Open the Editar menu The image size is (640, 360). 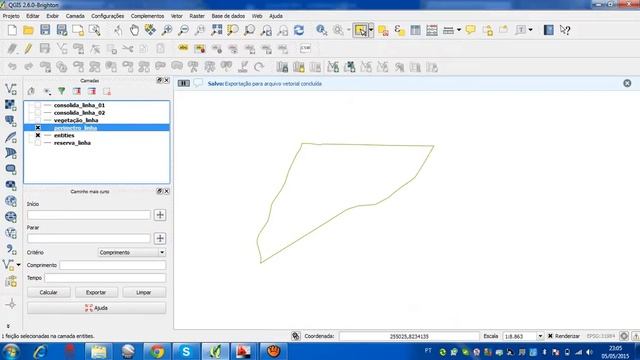(33, 16)
